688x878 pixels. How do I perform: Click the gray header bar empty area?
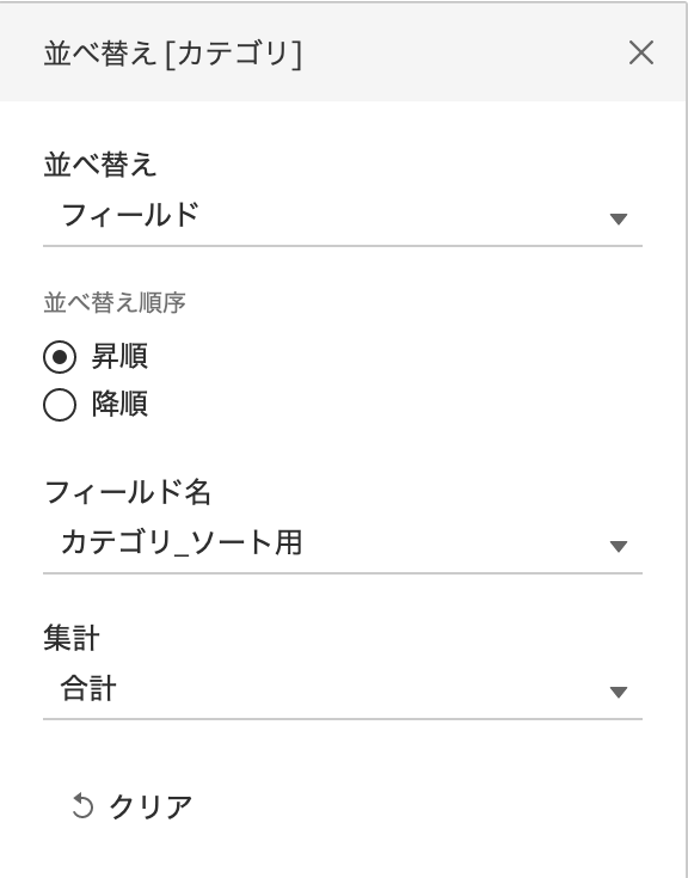coord(450,54)
